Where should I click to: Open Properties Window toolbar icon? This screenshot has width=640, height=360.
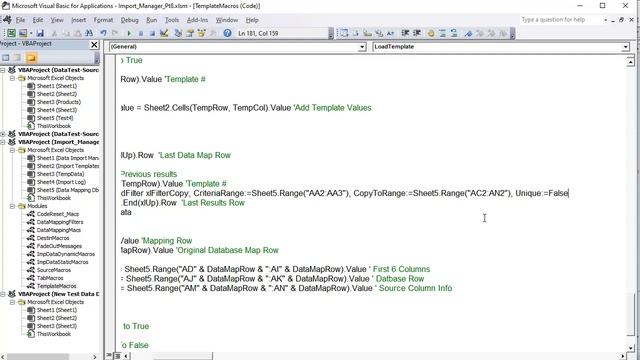click(x=190, y=33)
